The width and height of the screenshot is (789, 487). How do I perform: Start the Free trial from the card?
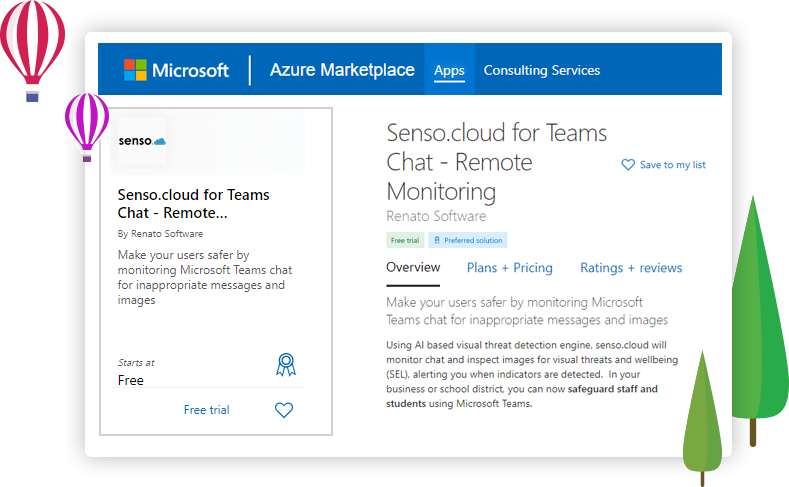pyautogui.click(x=206, y=410)
